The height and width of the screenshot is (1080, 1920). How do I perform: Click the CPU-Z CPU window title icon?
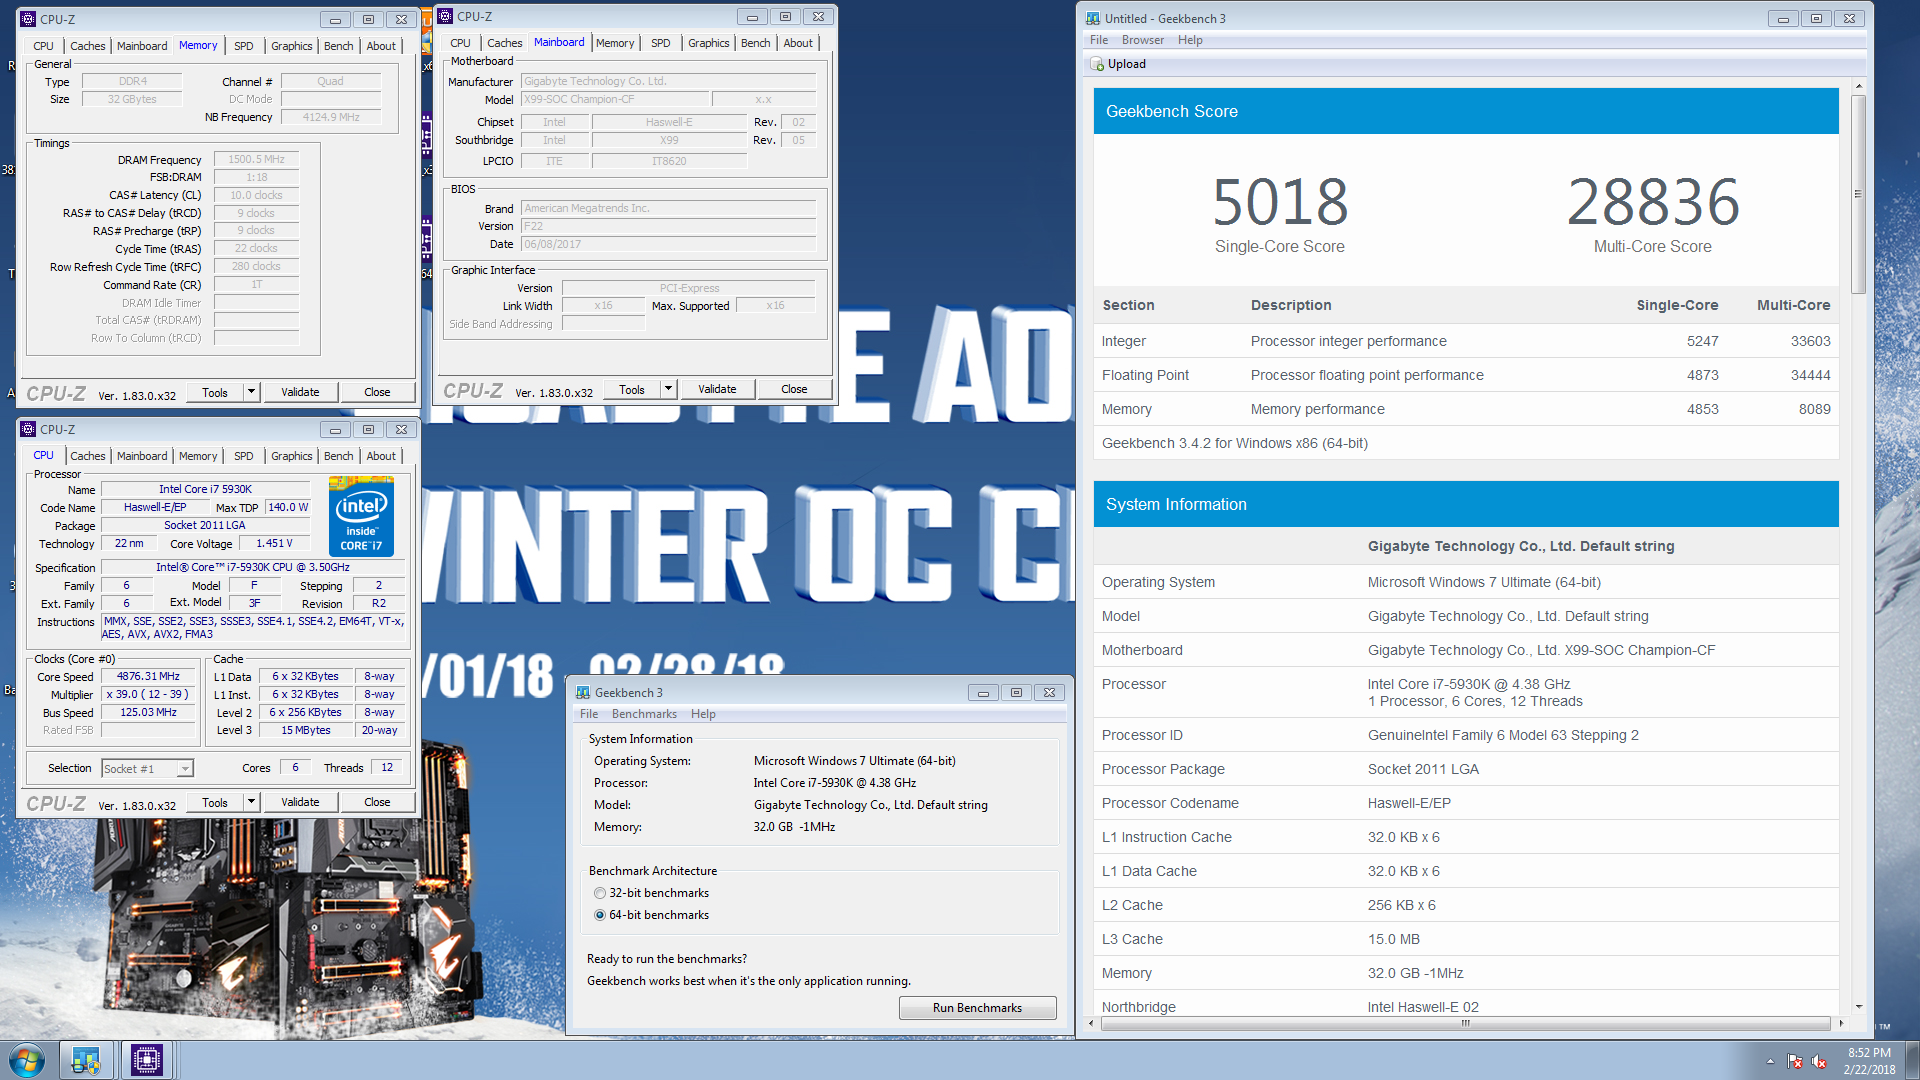pyautogui.click(x=28, y=429)
